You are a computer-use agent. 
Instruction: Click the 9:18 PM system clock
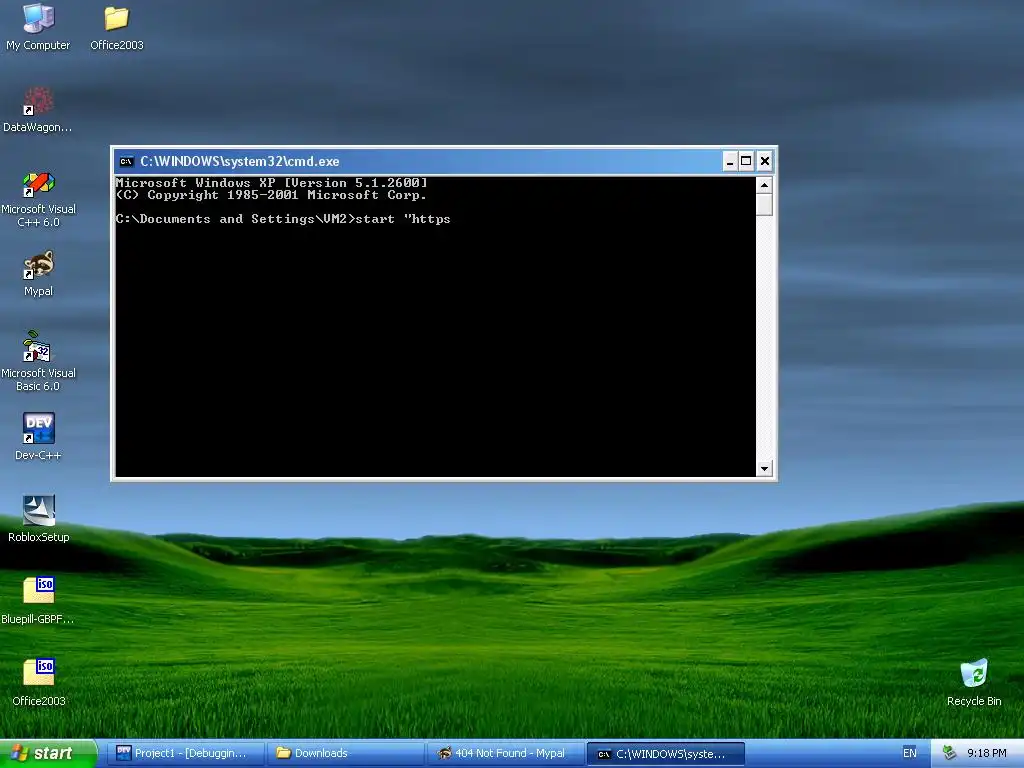[986, 753]
